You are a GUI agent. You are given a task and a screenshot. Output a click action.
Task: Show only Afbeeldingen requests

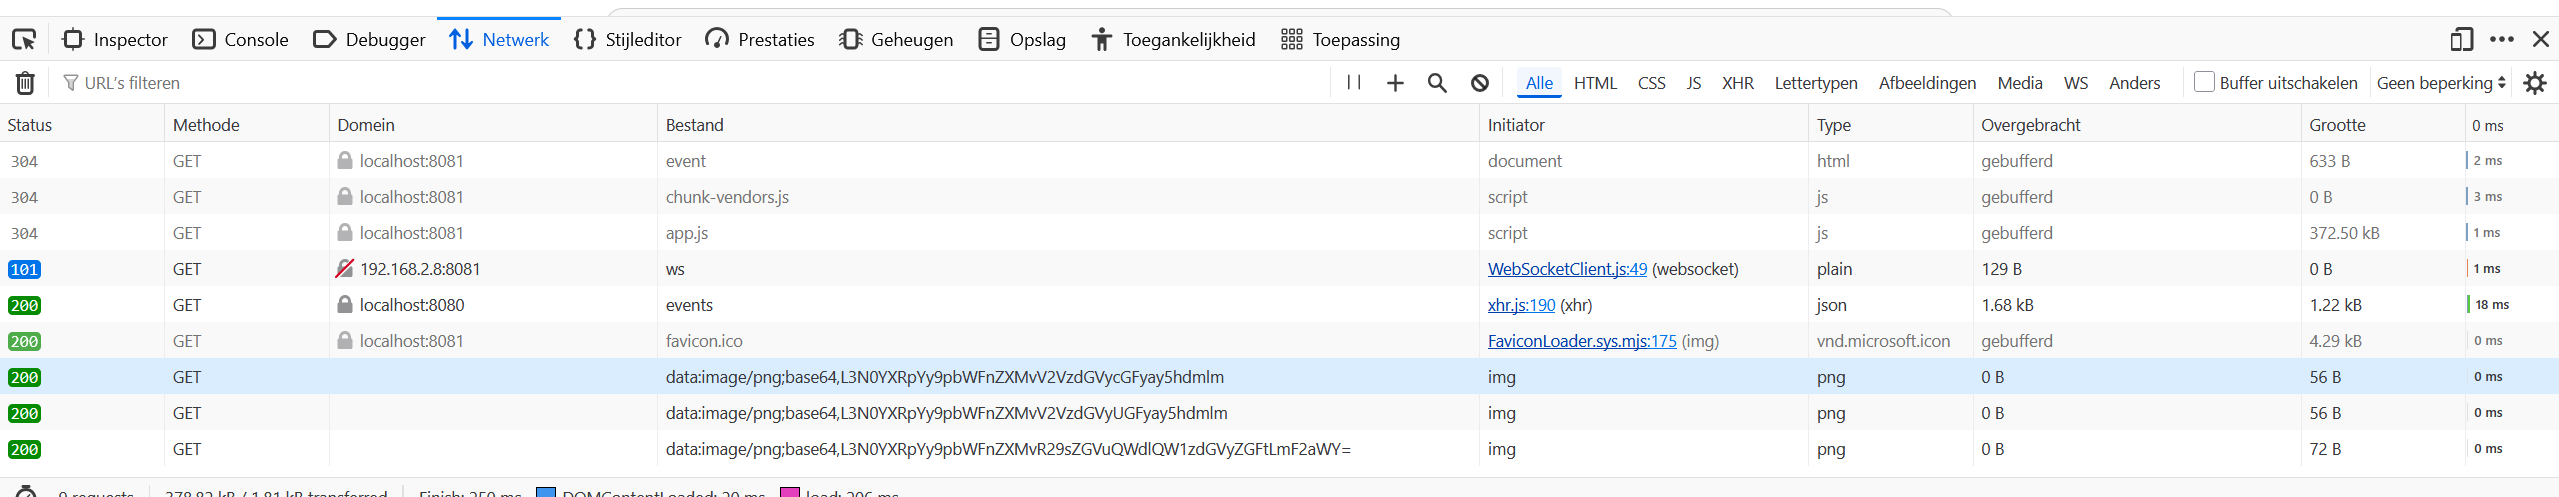(x=1927, y=83)
